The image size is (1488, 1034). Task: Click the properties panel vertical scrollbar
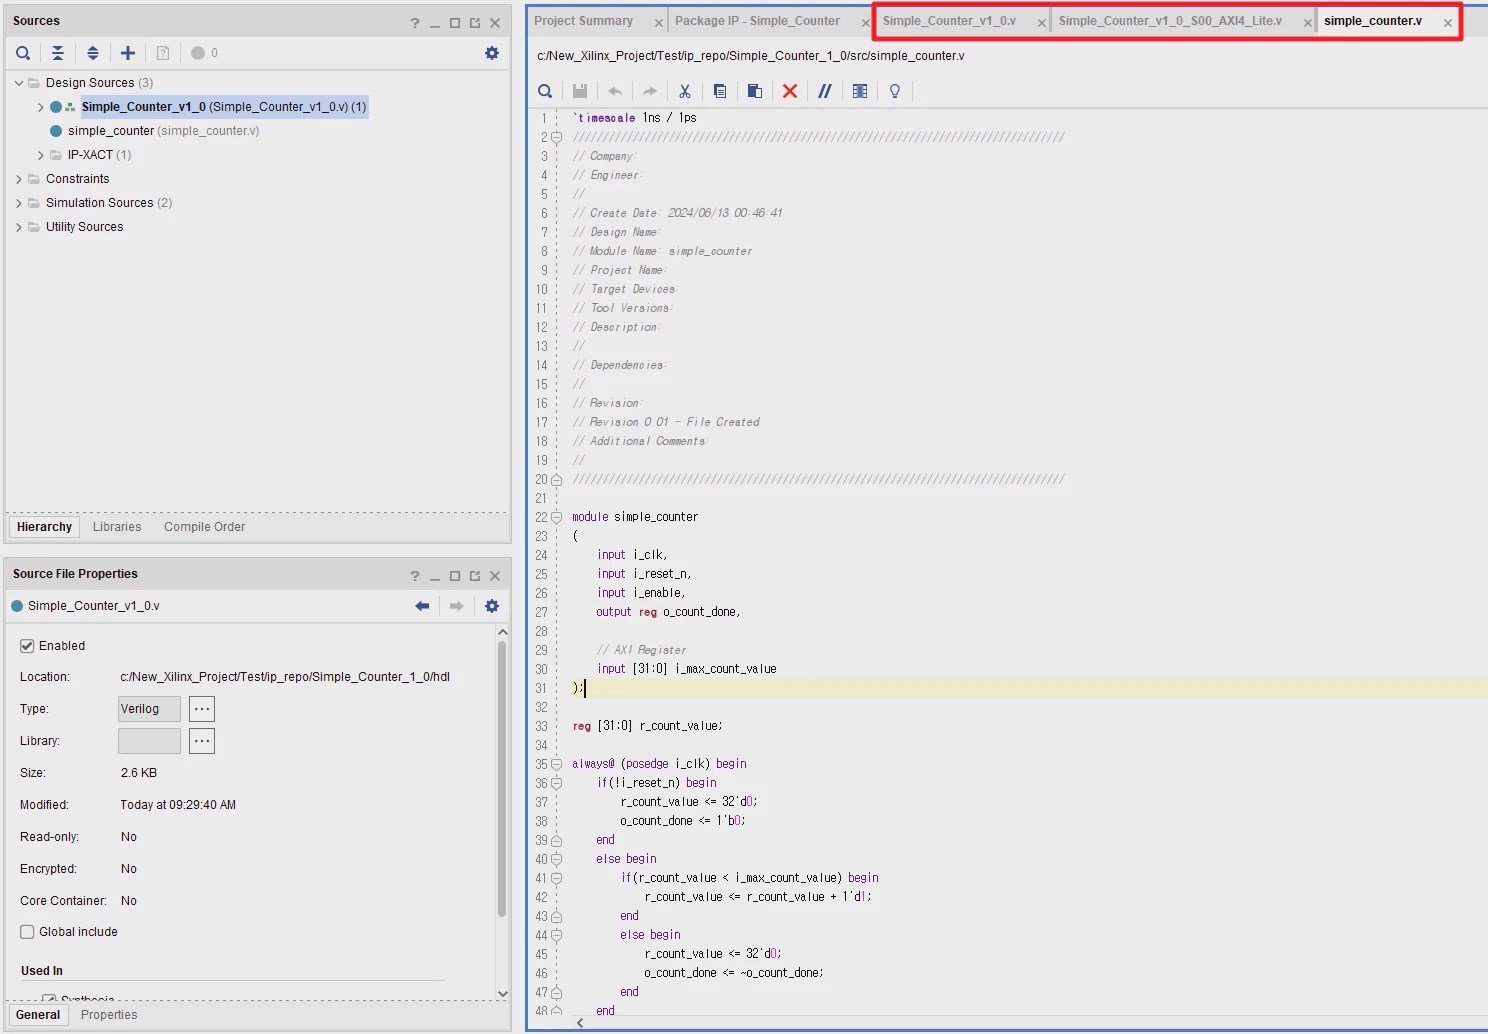coord(502,777)
